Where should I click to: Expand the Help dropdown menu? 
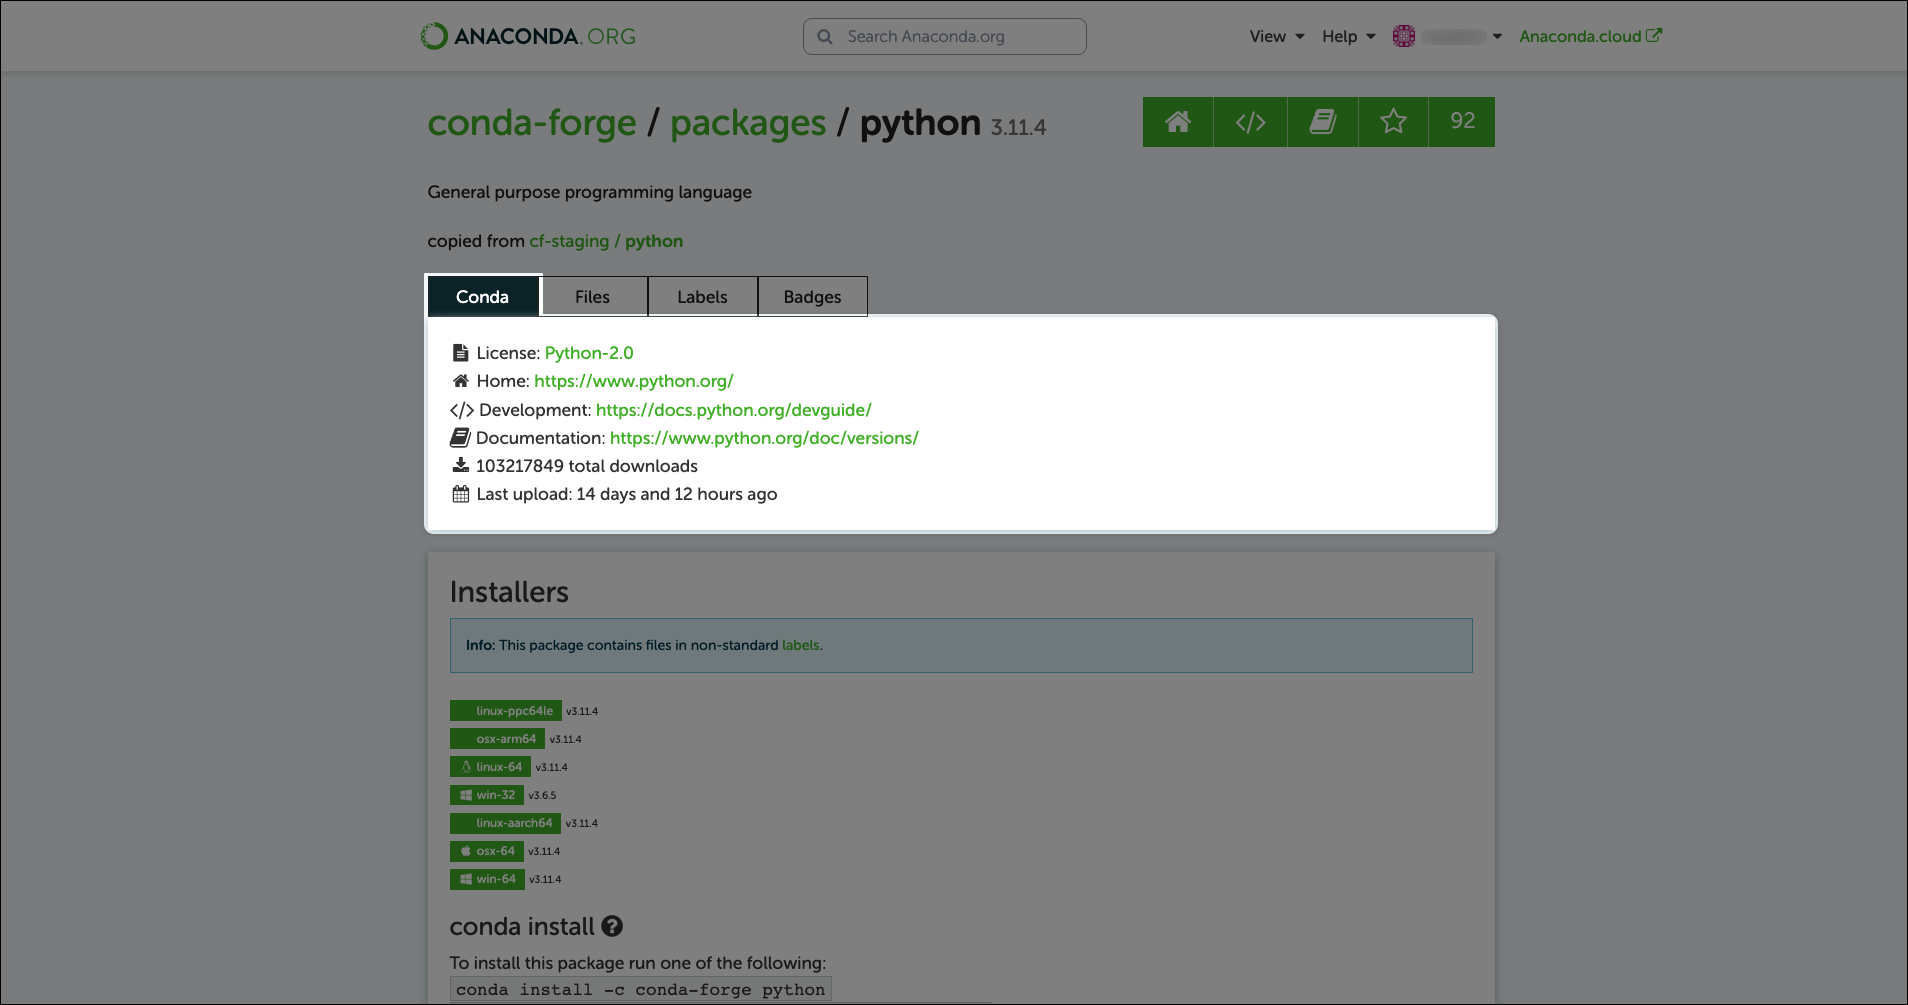(x=1349, y=36)
